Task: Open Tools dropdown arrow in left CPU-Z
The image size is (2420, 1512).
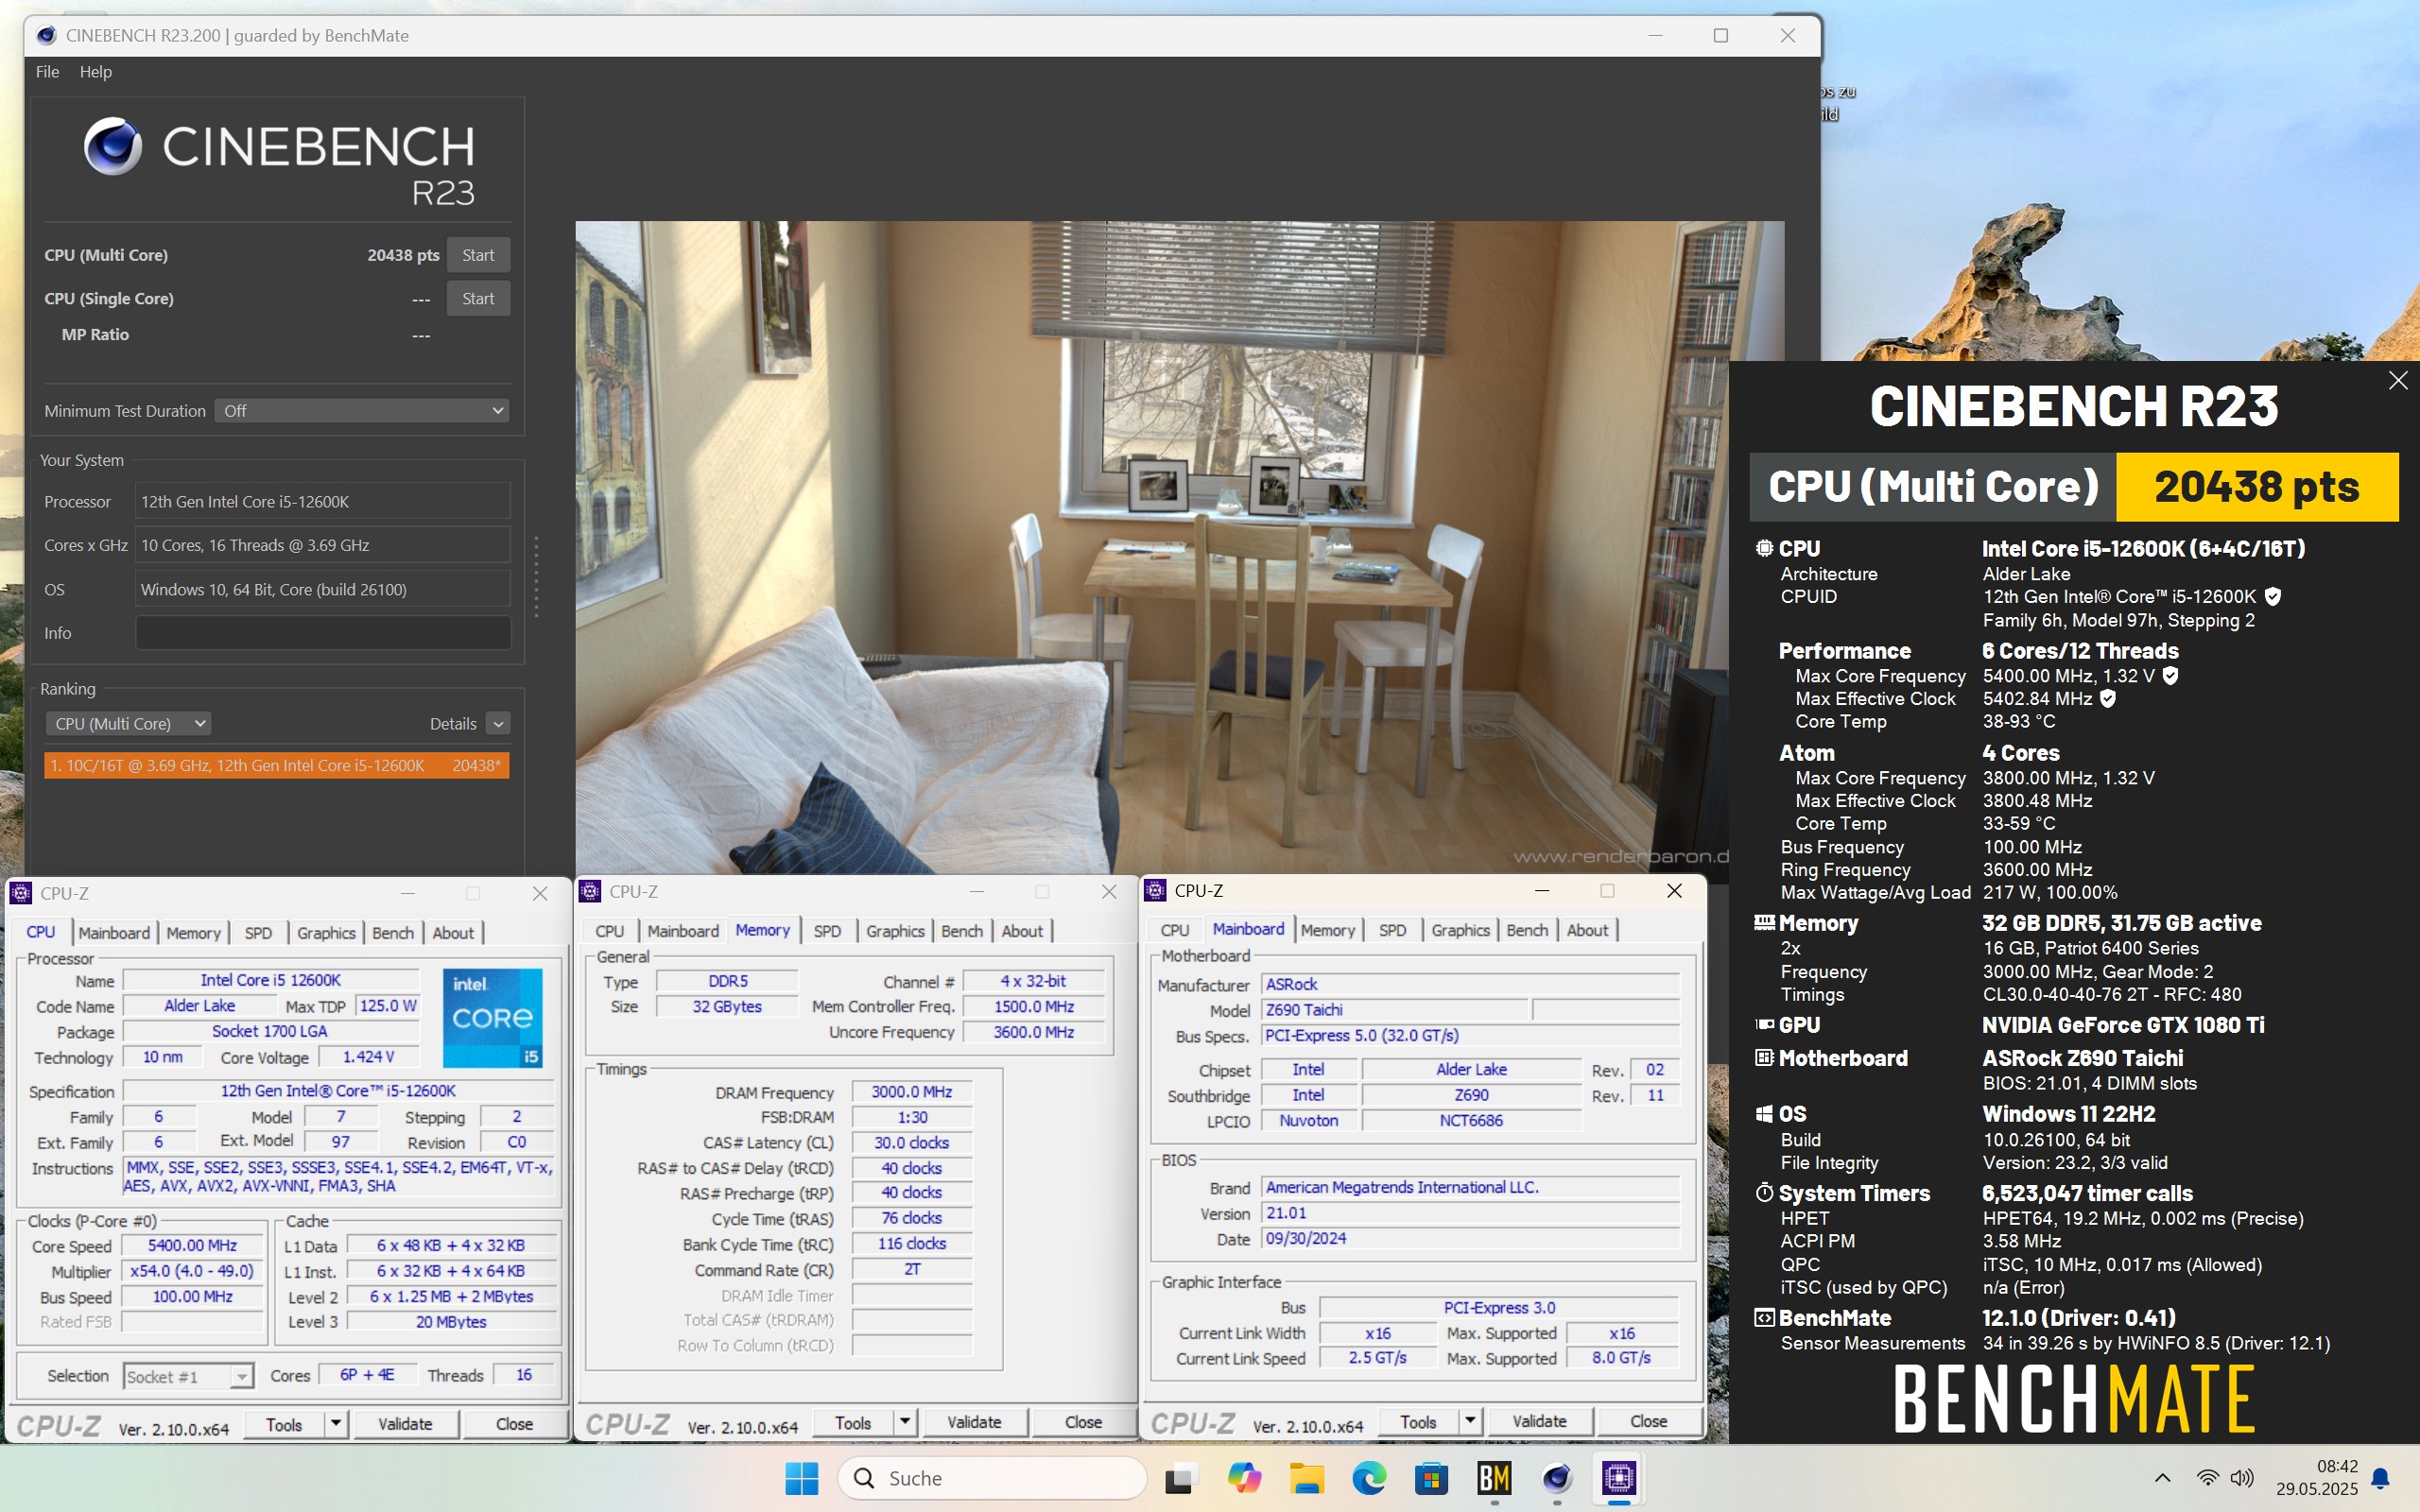Action: click(x=336, y=1424)
